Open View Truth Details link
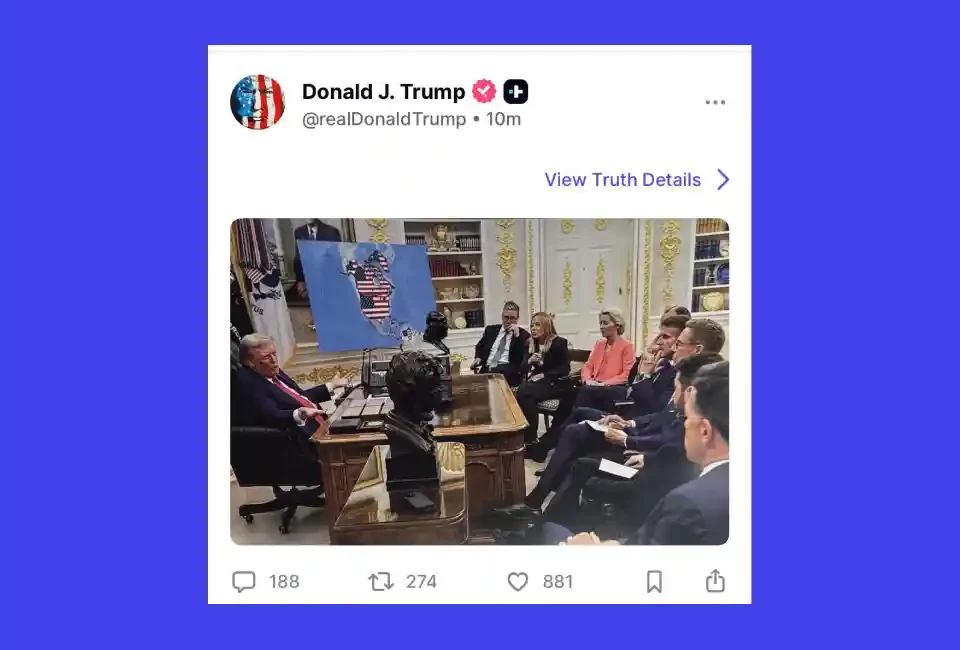 click(623, 179)
